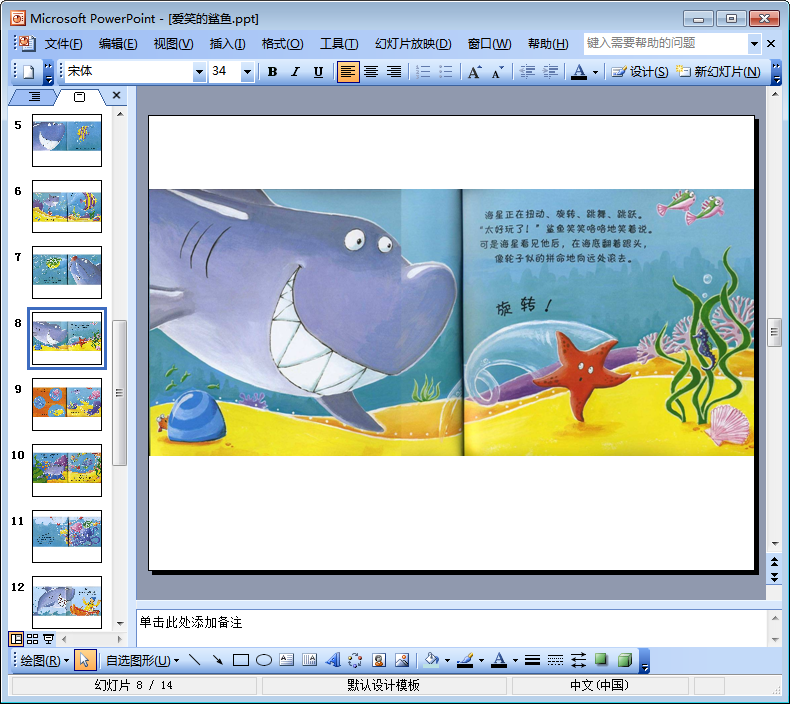
Task: Decrease the font size
Action: [x=497, y=72]
